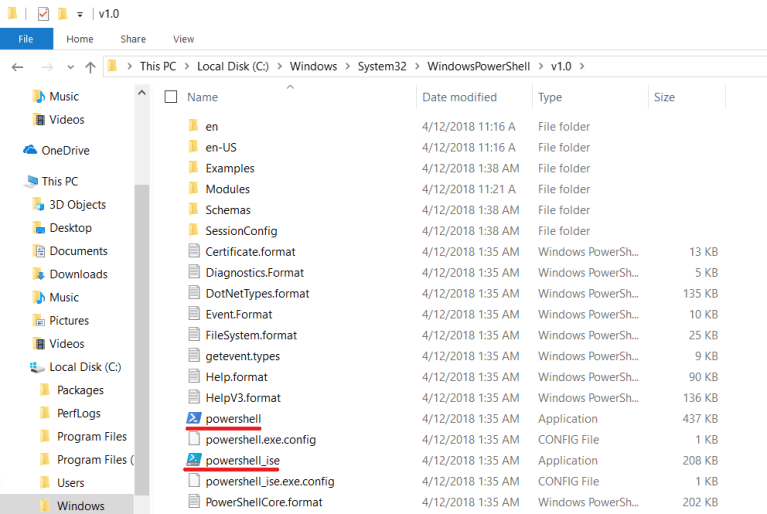Toggle the select all items checkbox
The image size is (767, 514).
coord(171,97)
